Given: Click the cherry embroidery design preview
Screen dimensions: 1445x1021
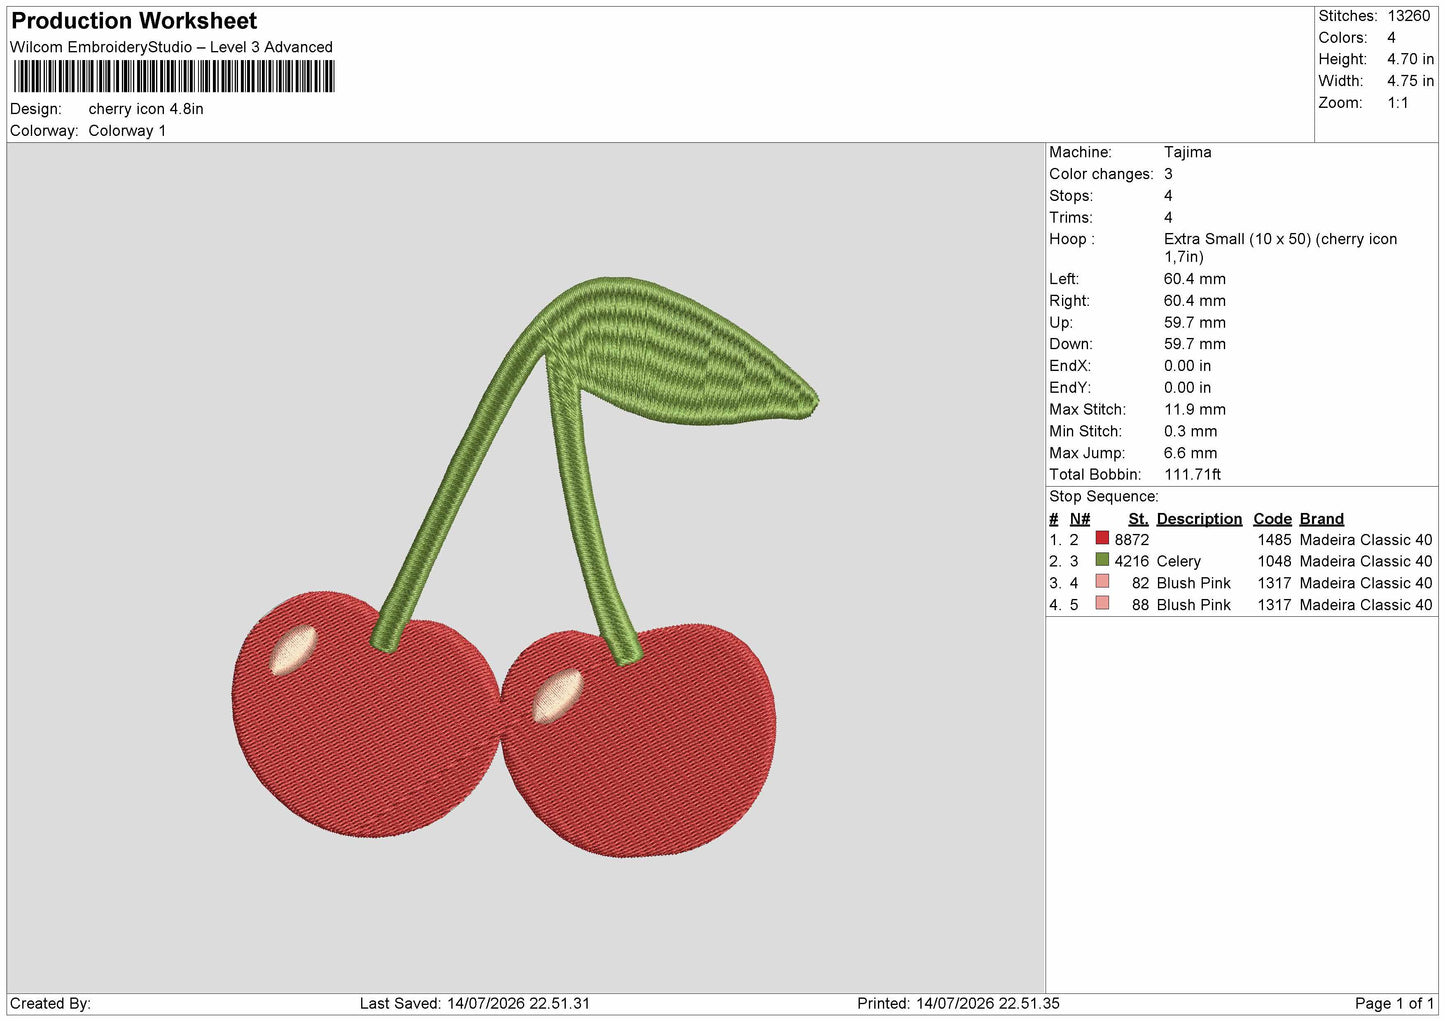Looking at the screenshot, I should pyautogui.click(x=525, y=567).
